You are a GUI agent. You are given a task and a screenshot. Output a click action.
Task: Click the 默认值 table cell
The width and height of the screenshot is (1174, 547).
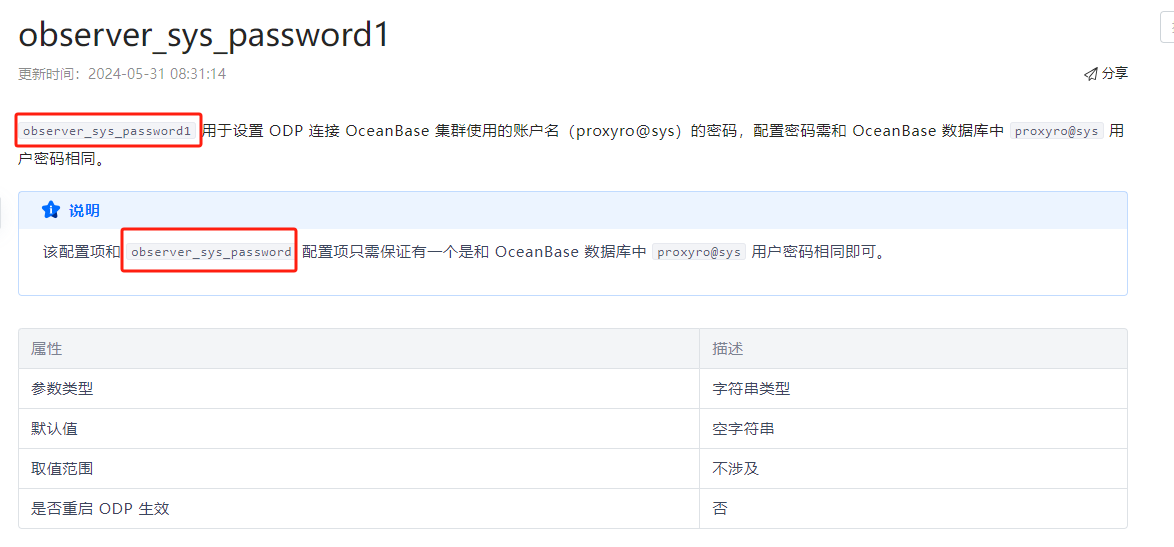tap(359, 429)
